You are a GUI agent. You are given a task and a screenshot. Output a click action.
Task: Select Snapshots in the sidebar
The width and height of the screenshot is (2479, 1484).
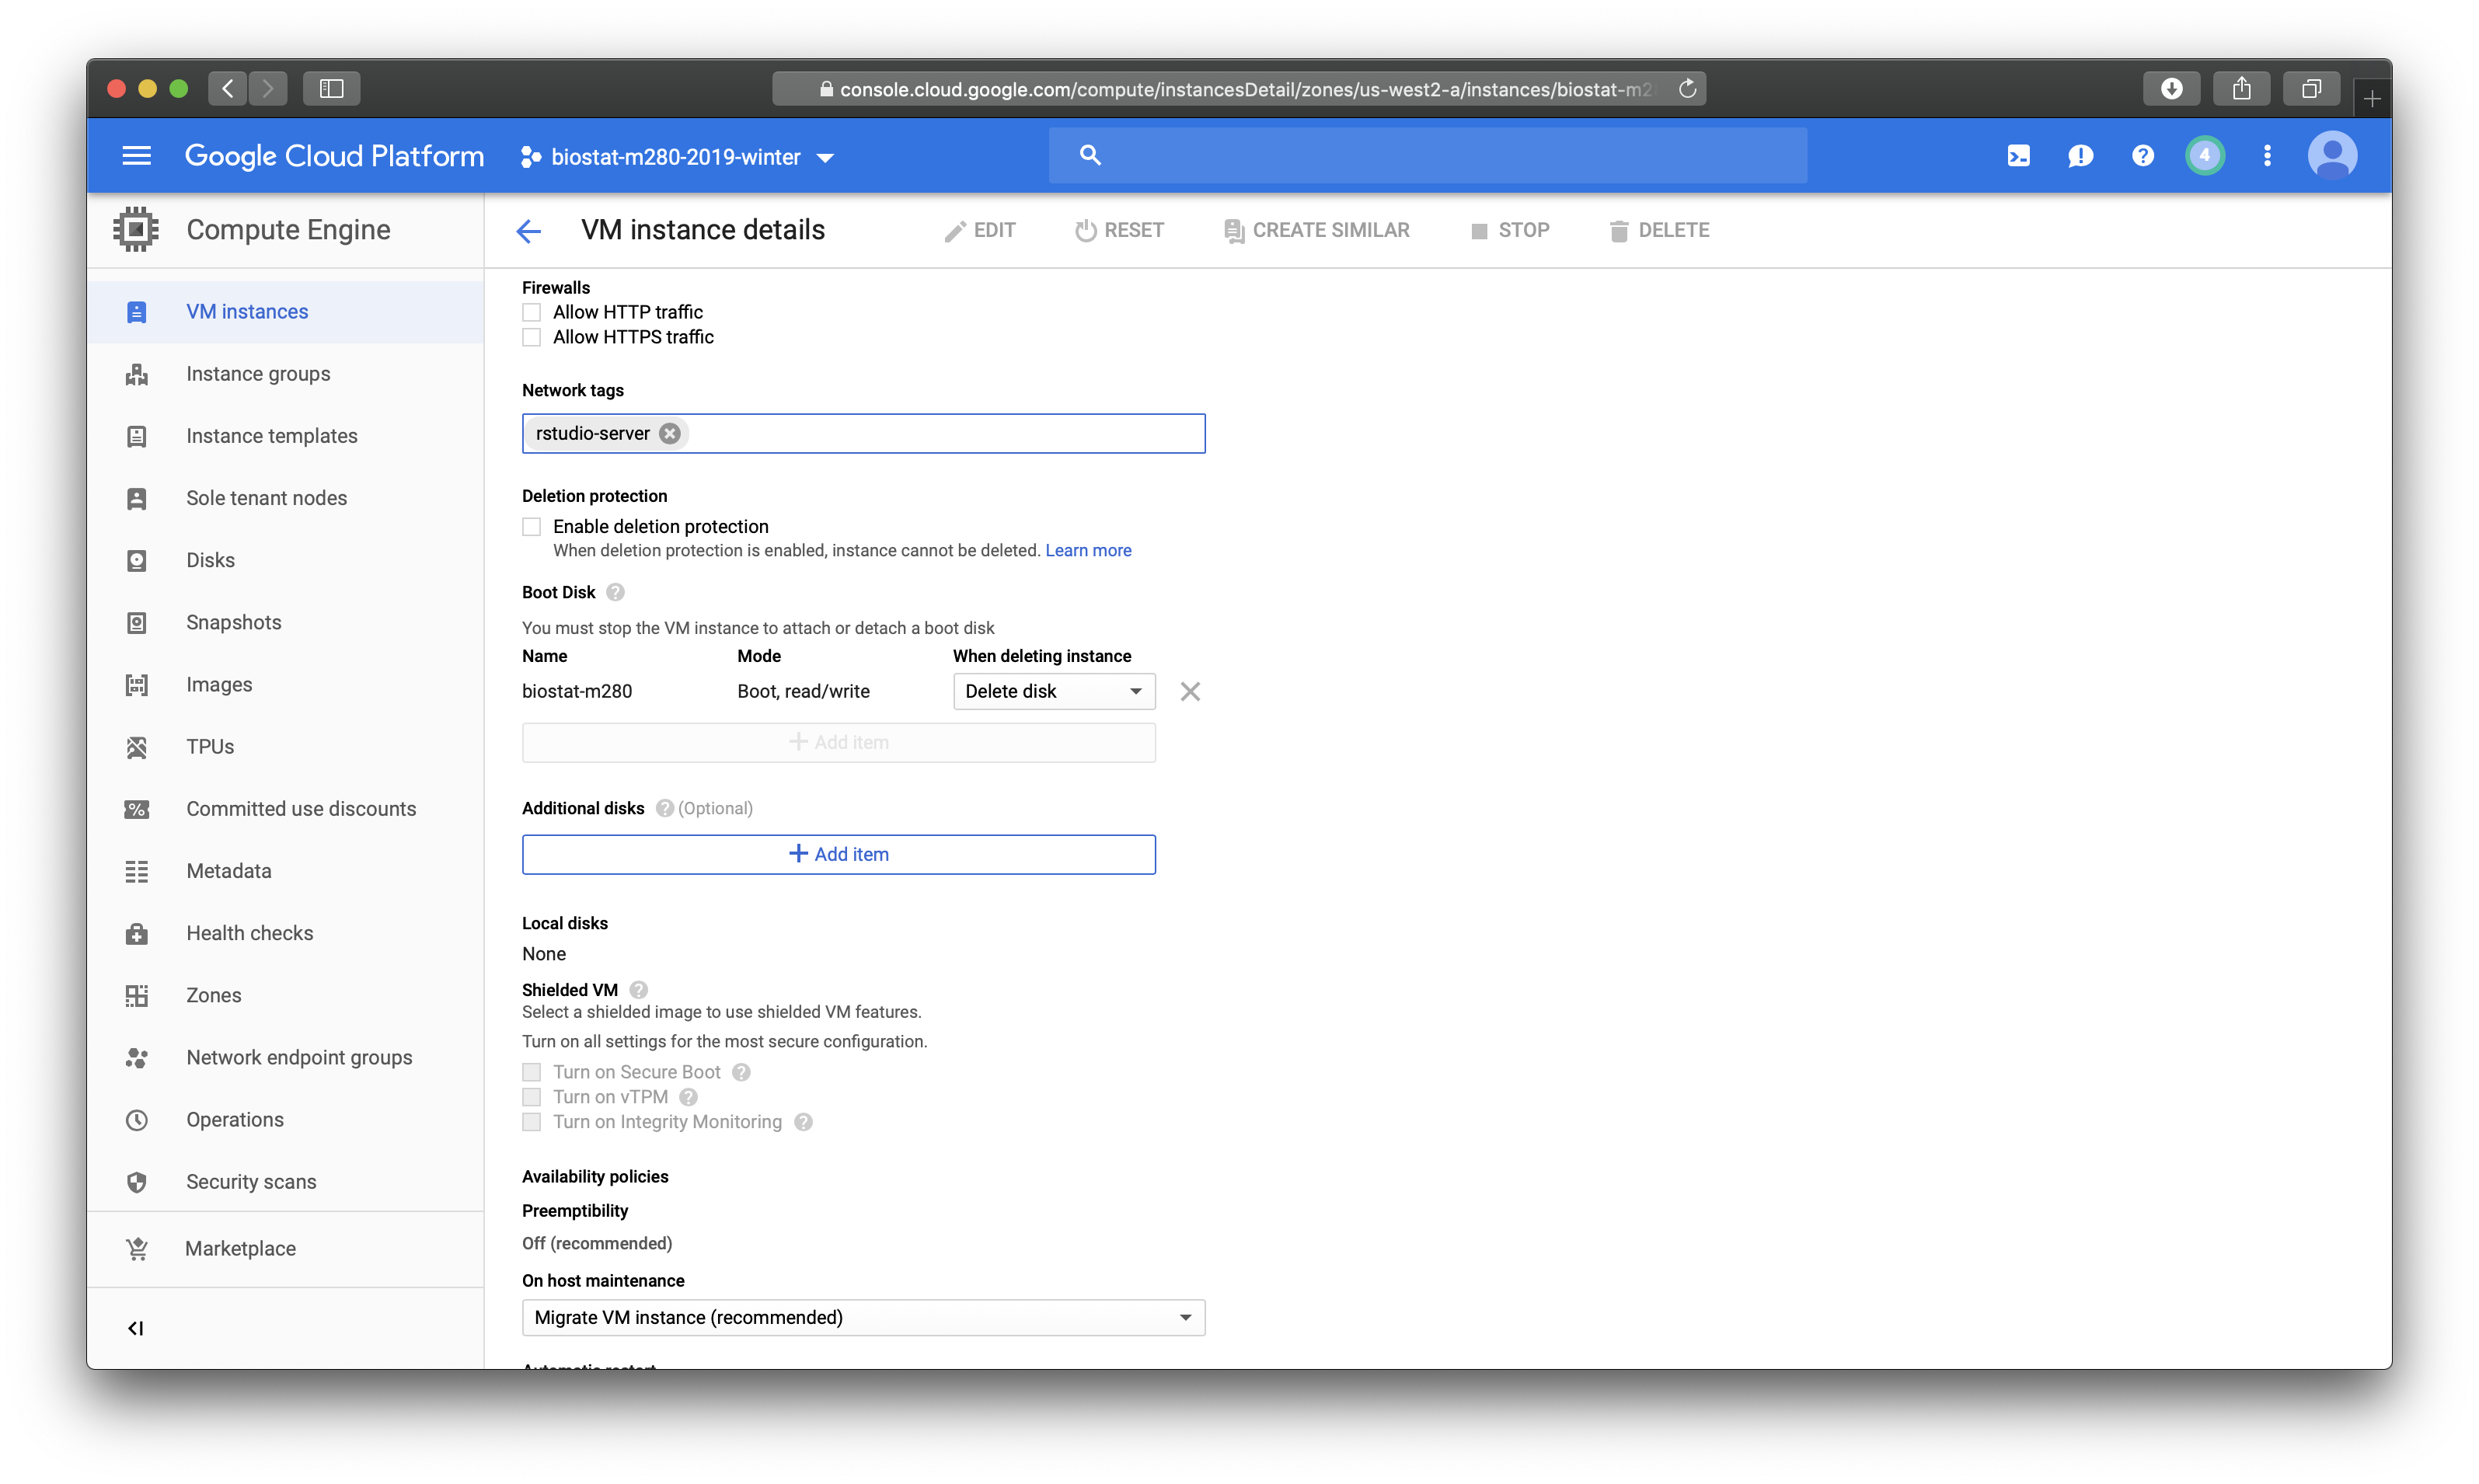click(234, 622)
